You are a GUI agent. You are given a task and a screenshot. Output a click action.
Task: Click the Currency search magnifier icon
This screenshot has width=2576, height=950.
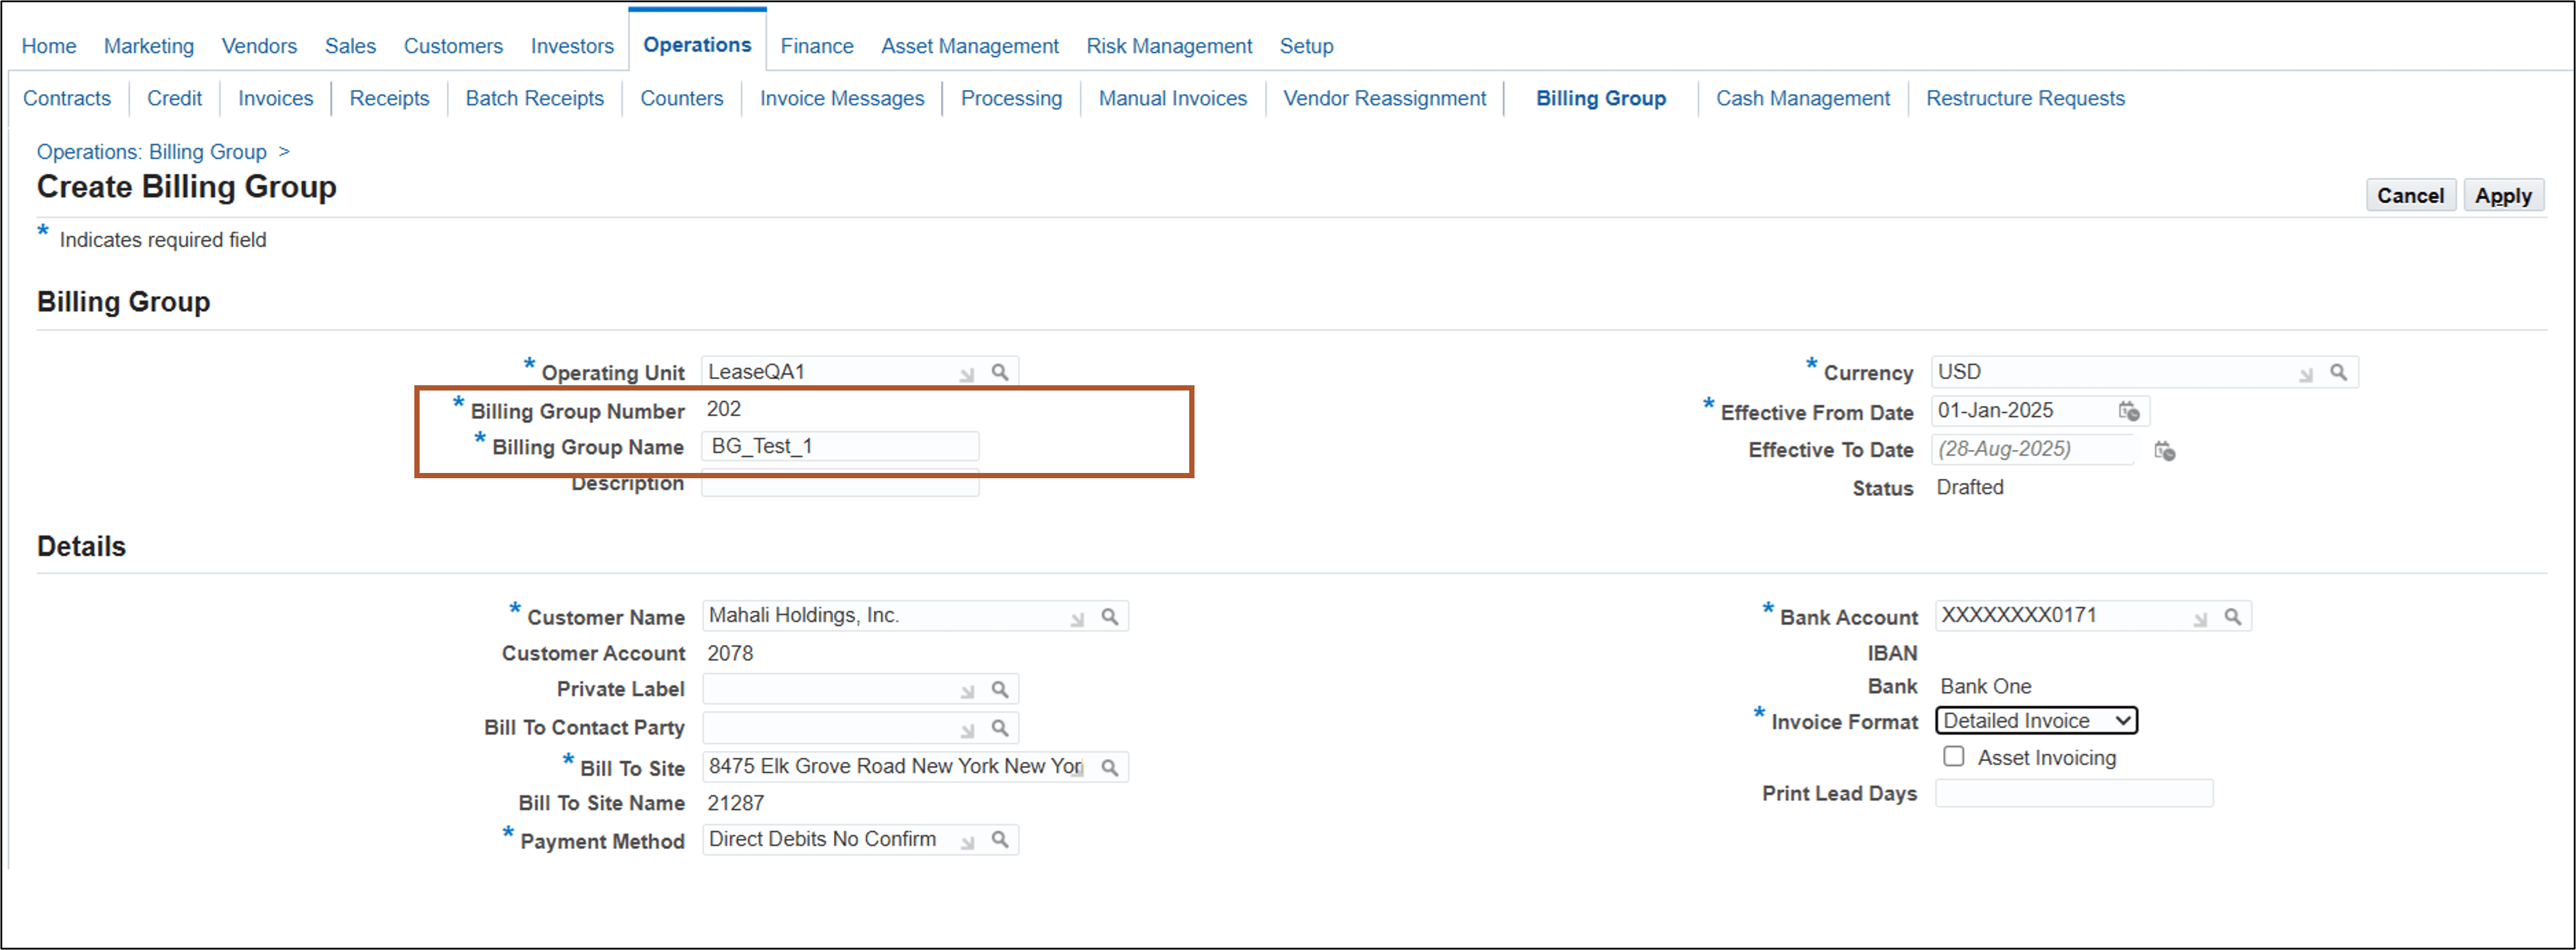2339,371
